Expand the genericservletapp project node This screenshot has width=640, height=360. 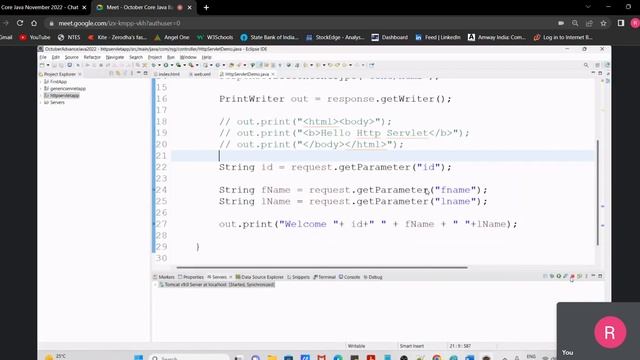(41, 89)
